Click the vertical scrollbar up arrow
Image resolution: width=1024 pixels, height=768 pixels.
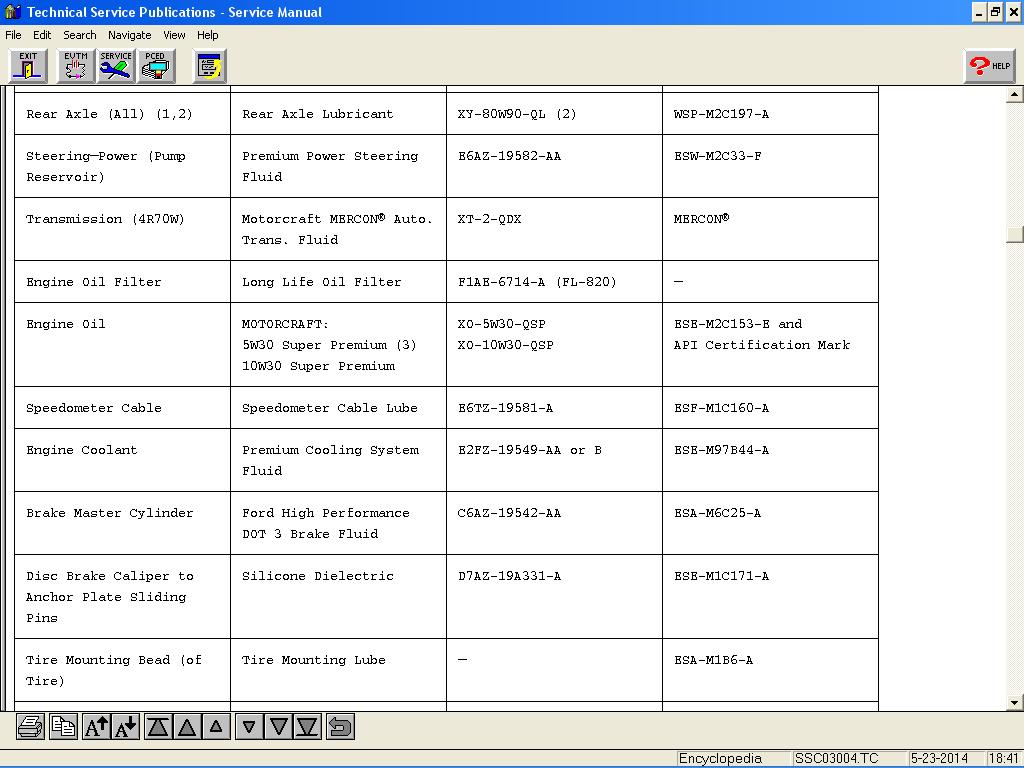(x=1015, y=95)
